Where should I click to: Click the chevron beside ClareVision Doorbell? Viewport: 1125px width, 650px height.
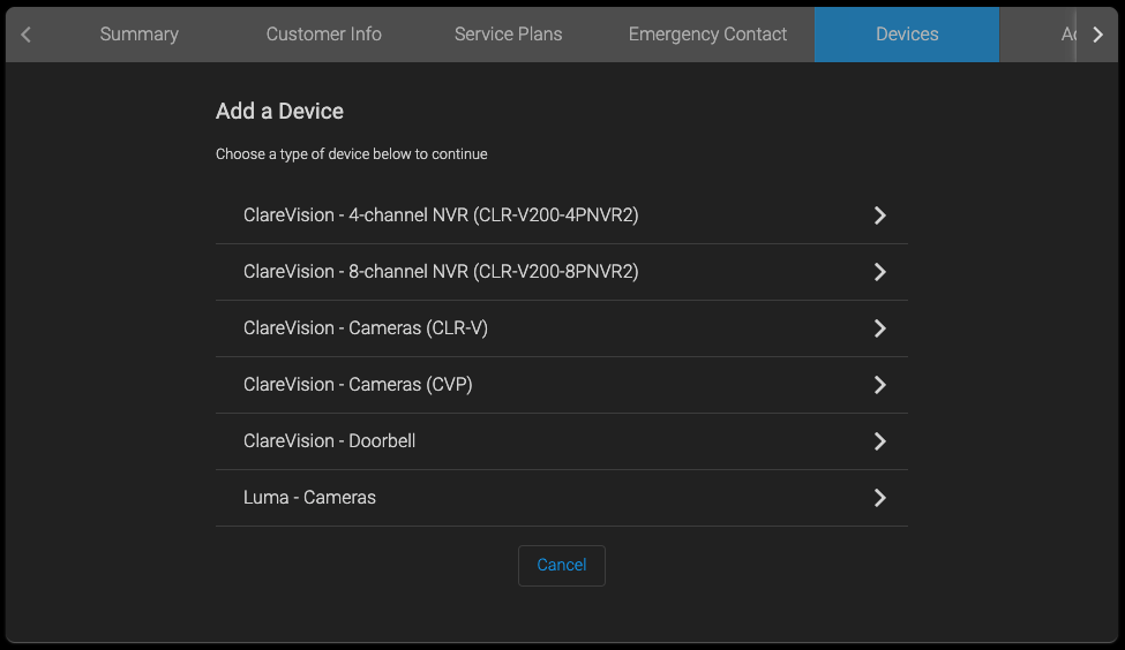click(x=879, y=441)
